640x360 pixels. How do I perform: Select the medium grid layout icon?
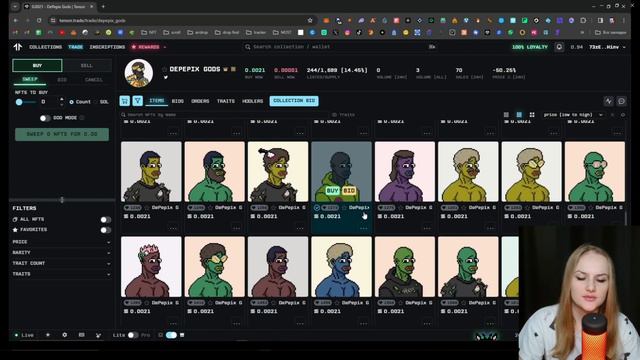click(519, 115)
